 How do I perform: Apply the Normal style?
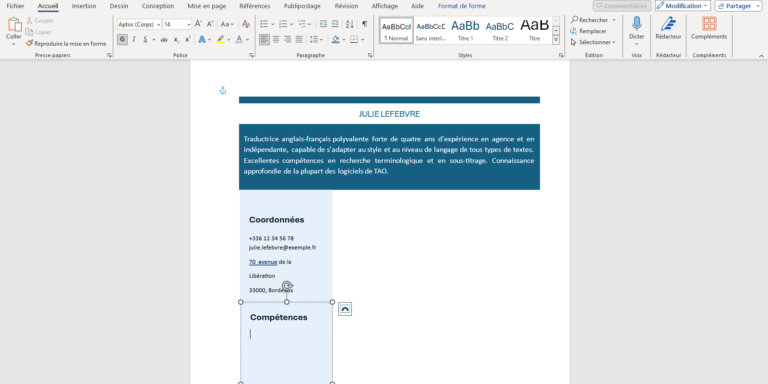(396, 30)
